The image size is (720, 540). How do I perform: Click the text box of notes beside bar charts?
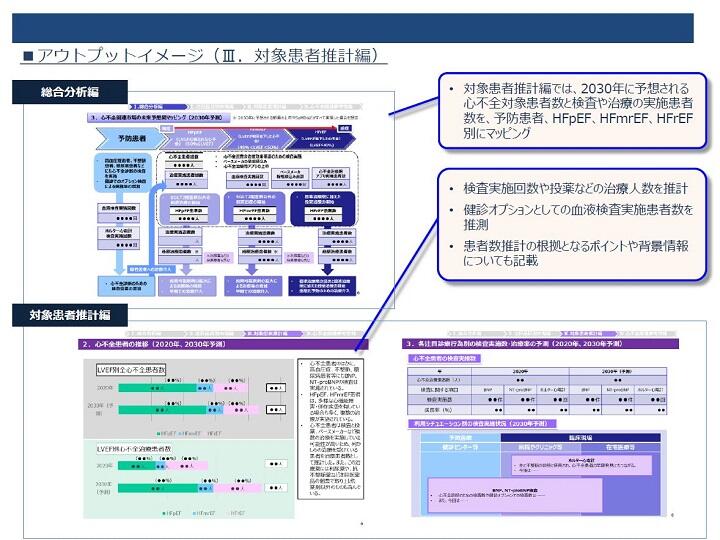click(x=331, y=429)
